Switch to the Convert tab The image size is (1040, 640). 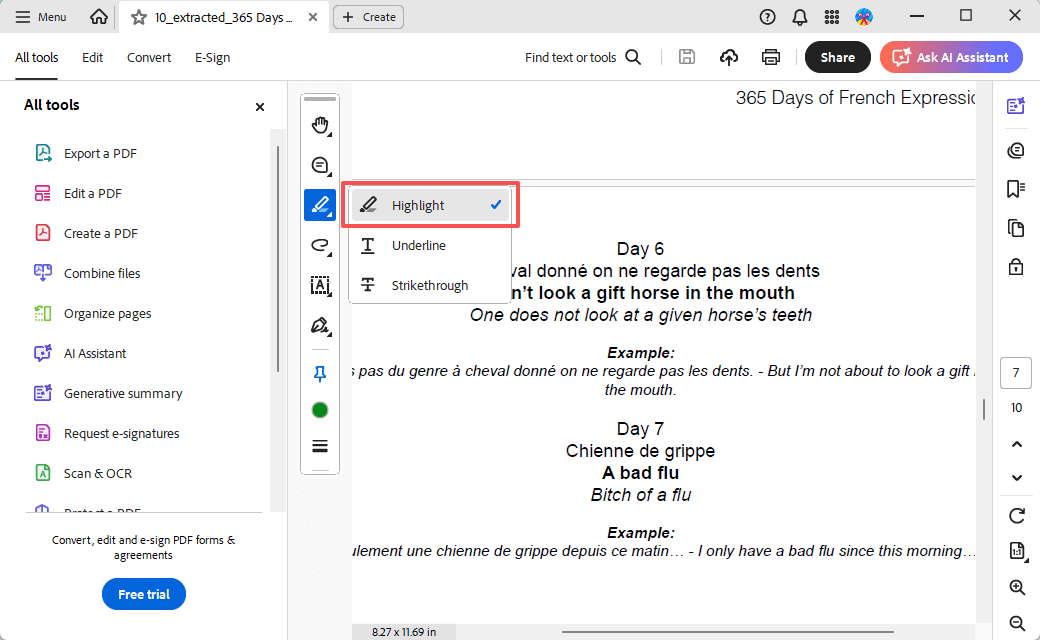click(148, 57)
